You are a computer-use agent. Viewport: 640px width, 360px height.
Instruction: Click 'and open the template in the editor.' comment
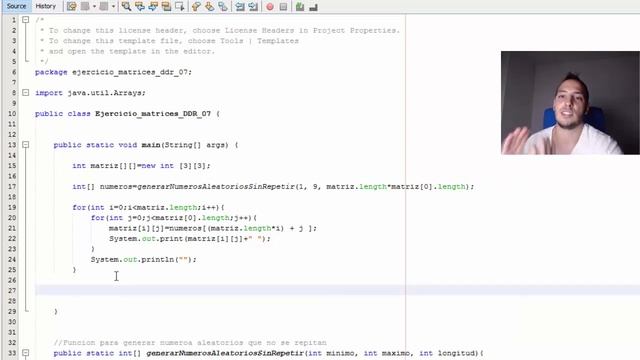(x=131, y=51)
